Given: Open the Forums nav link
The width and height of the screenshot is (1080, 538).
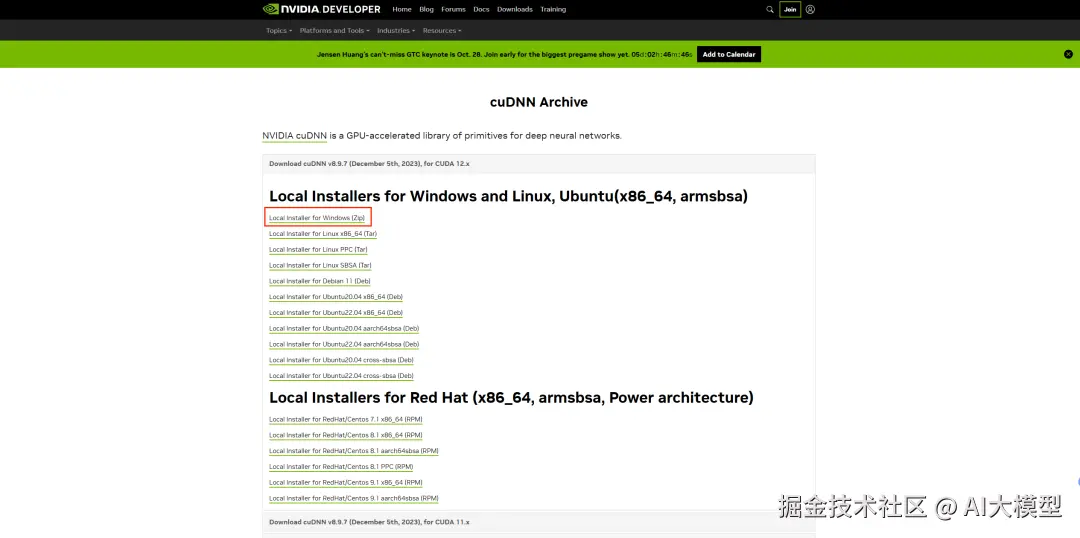Looking at the screenshot, I should click(x=453, y=10).
